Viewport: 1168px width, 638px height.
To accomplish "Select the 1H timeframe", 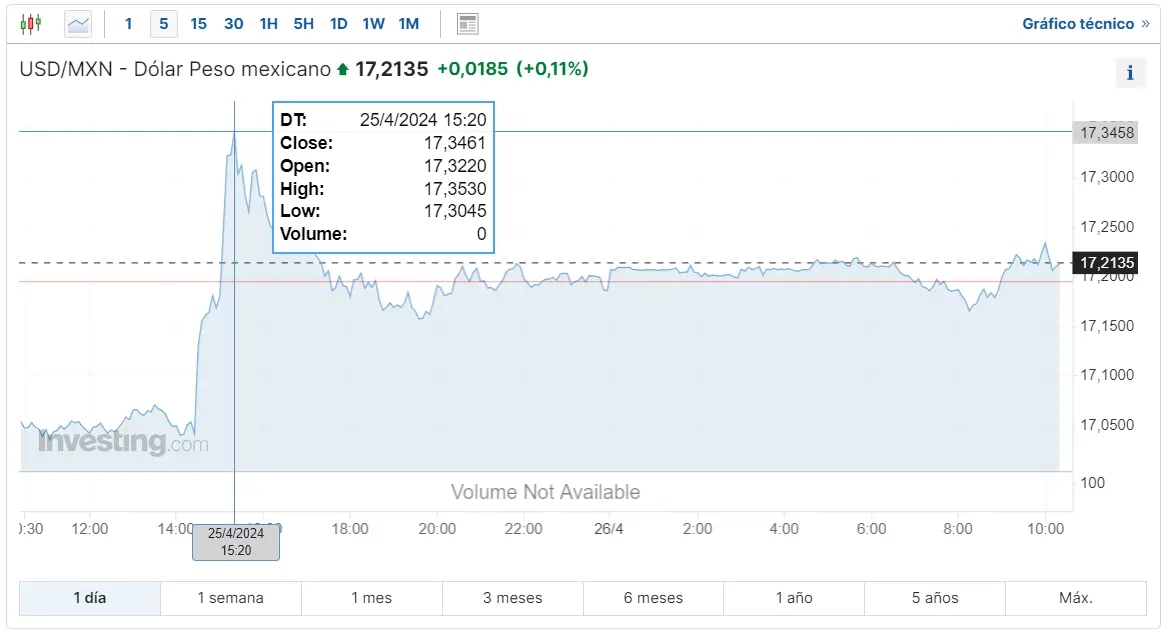I will point(268,23).
